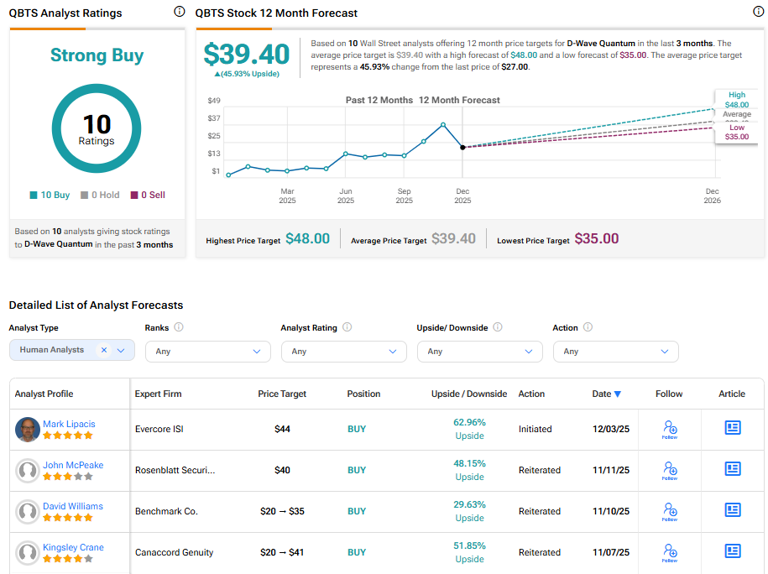Remove the Human Analysts filter tag
The image size is (768, 574).
pyautogui.click(x=104, y=351)
